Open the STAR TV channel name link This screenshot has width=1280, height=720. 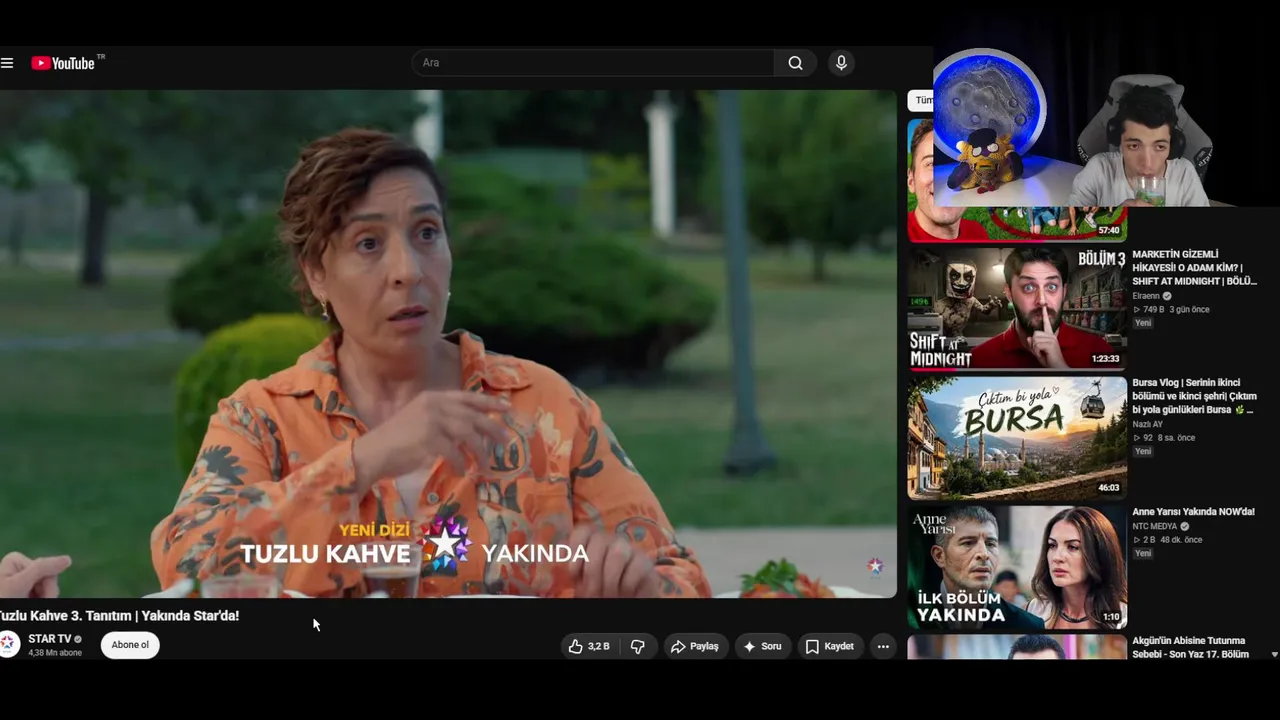(x=50, y=639)
